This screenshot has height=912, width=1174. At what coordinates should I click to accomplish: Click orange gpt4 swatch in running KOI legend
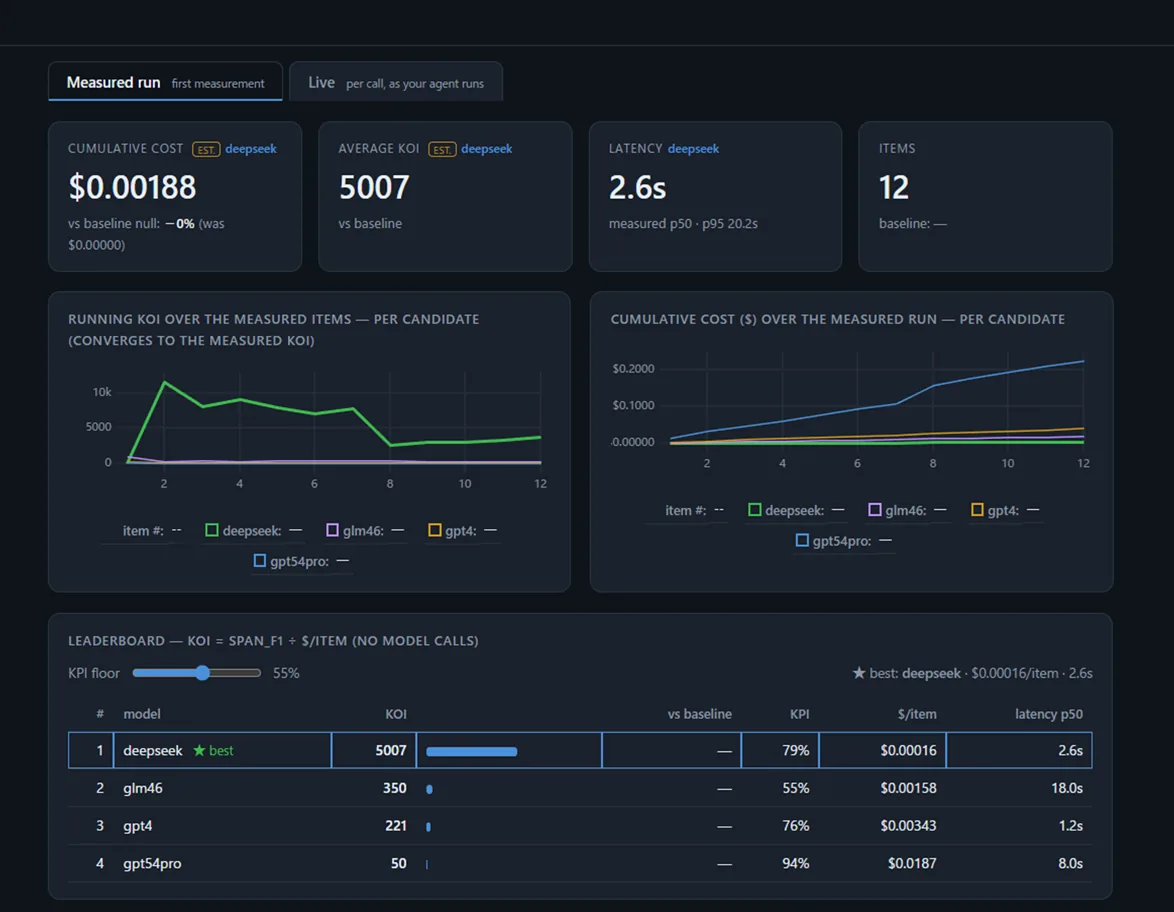pyautogui.click(x=434, y=530)
